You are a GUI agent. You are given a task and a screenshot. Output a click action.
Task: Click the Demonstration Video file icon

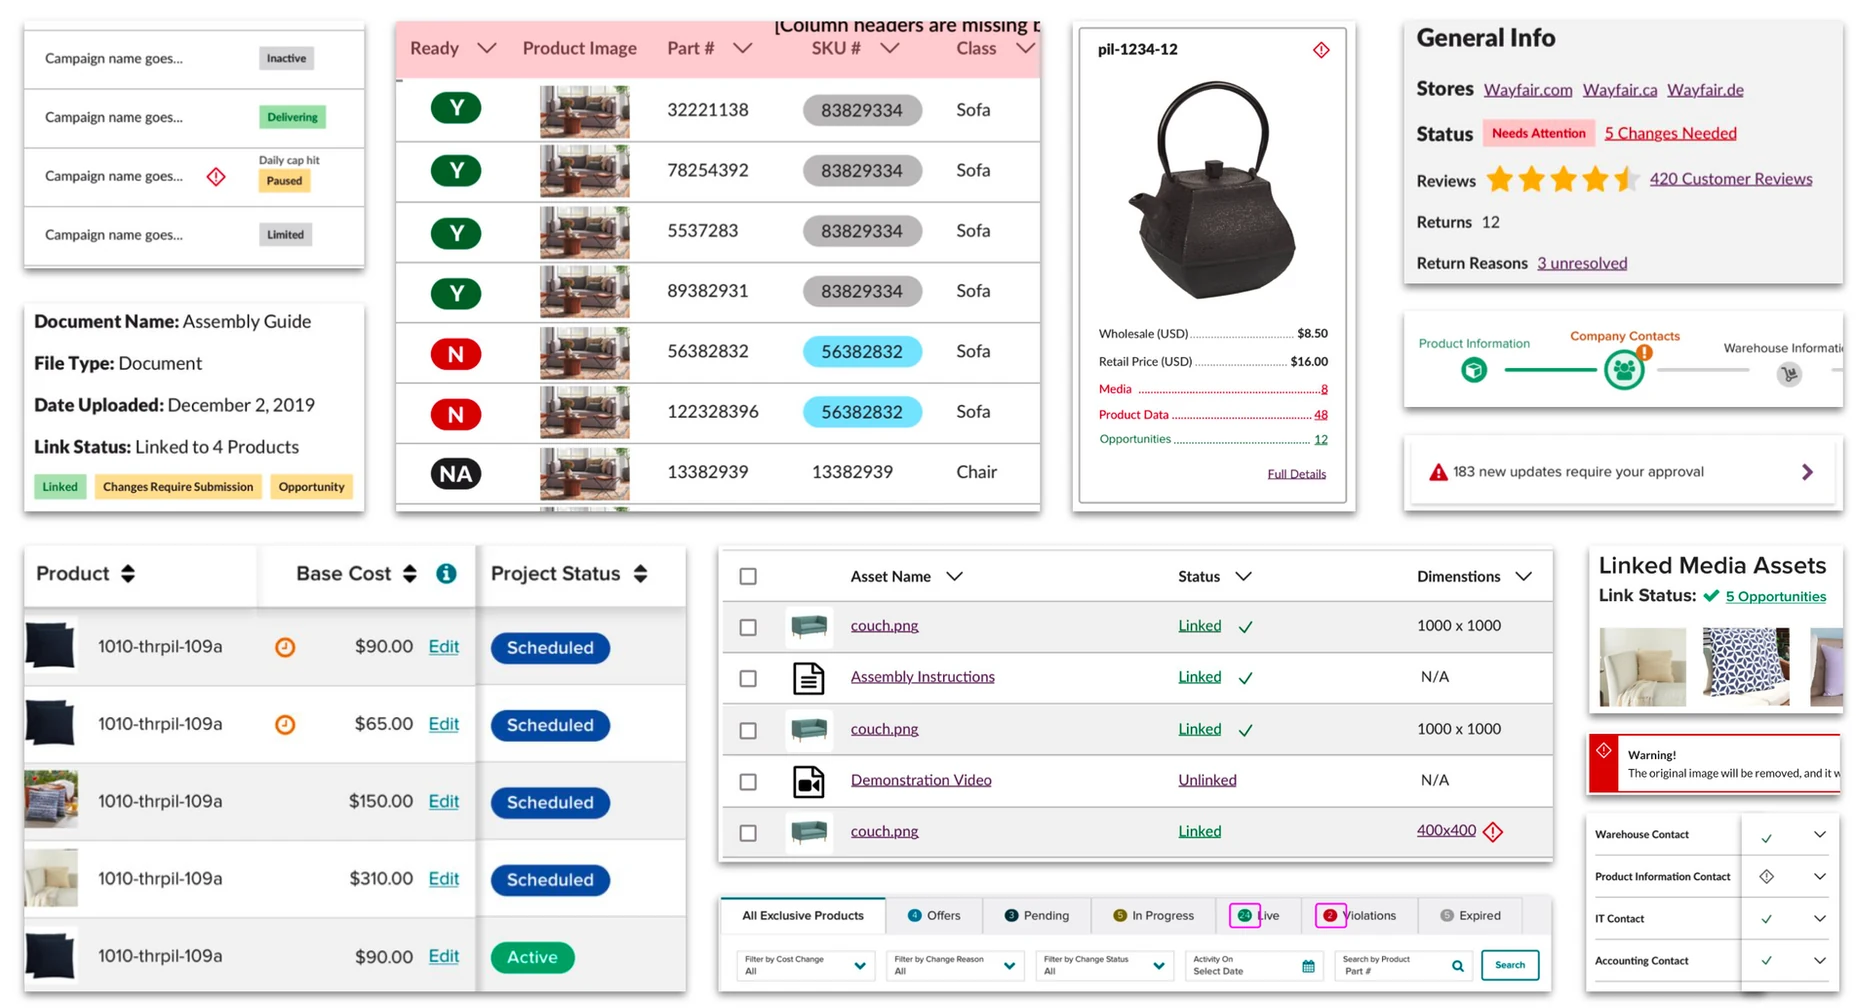pos(808,781)
